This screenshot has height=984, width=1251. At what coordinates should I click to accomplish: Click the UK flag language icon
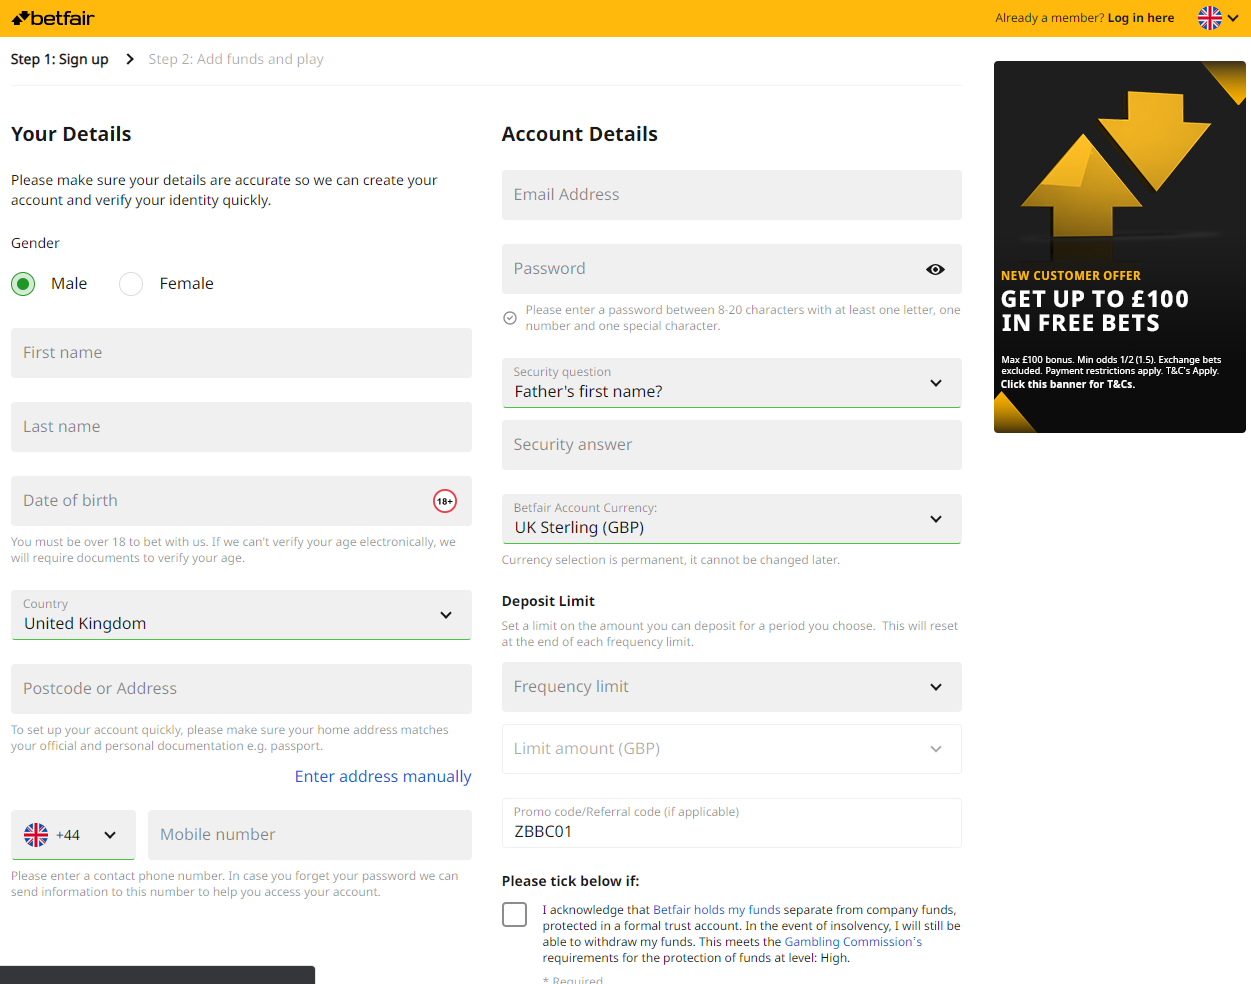[1210, 18]
